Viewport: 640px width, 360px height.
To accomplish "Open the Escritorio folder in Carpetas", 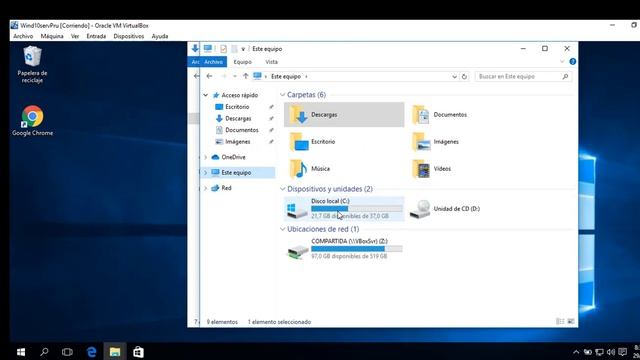I will [313, 142].
